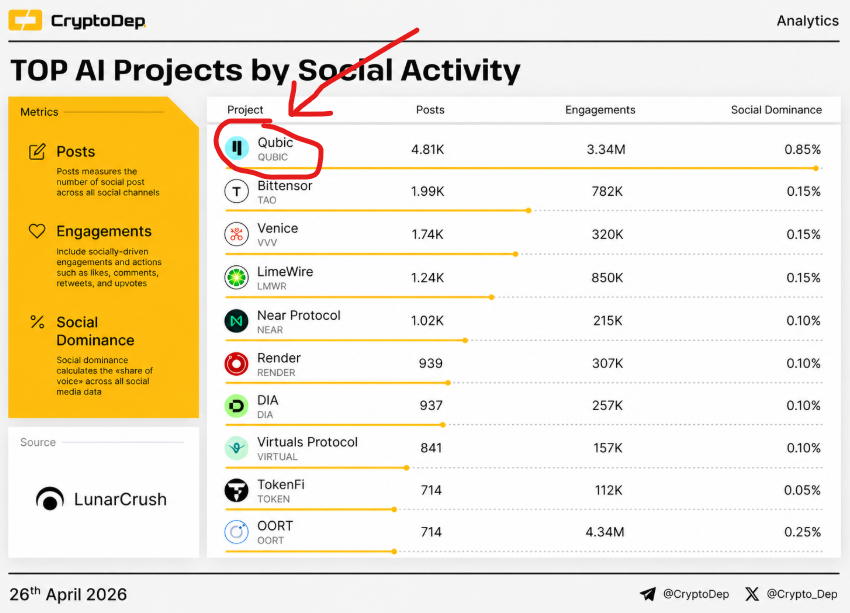Open the @Crypto_Dep X handle
Image resolution: width=850 pixels, height=613 pixels.
tap(802, 594)
